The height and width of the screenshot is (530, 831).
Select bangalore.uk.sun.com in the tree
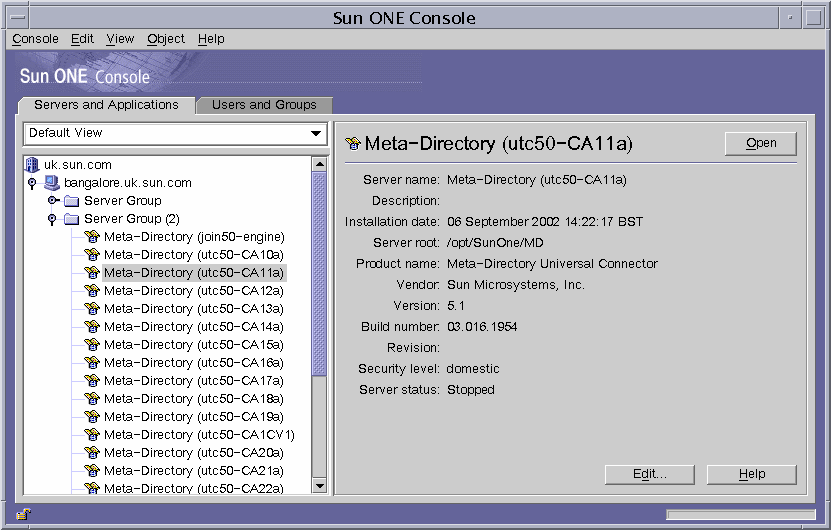128,183
